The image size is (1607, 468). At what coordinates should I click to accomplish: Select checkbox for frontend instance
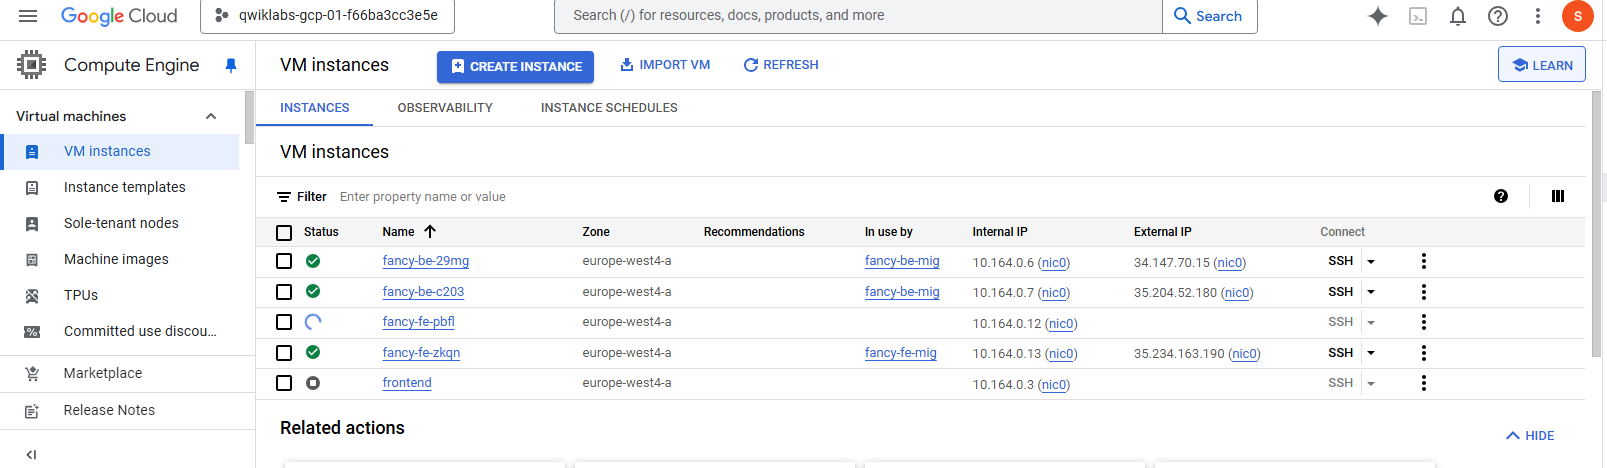tap(284, 383)
